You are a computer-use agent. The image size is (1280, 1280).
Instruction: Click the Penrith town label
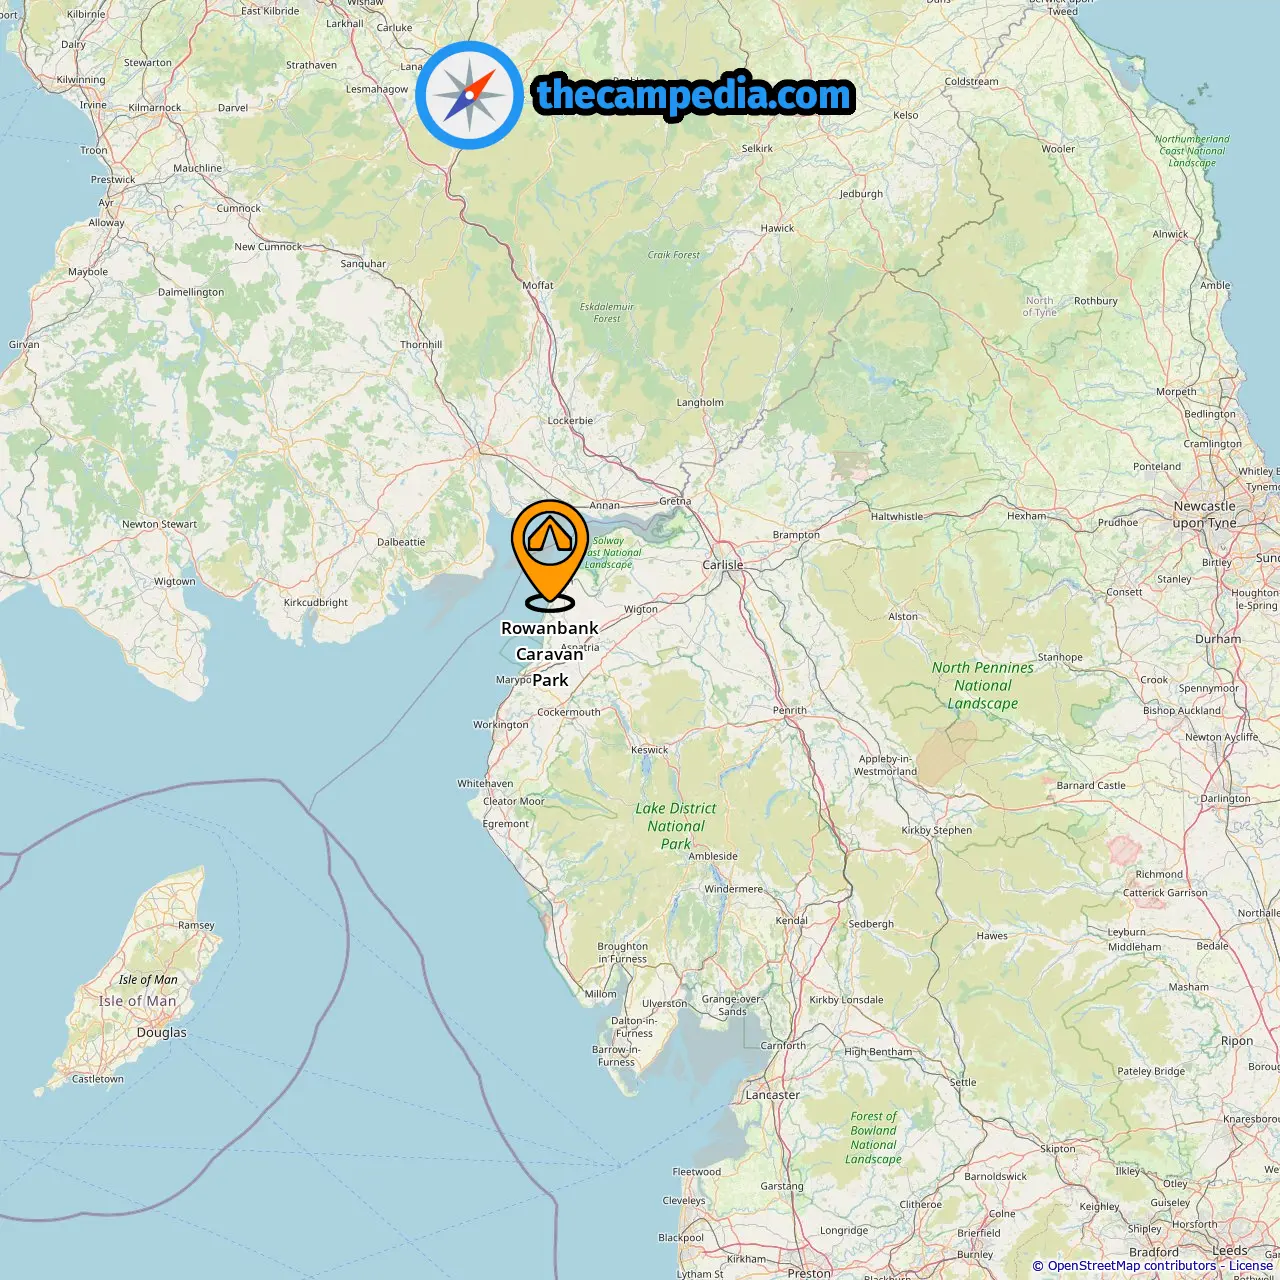click(x=789, y=711)
